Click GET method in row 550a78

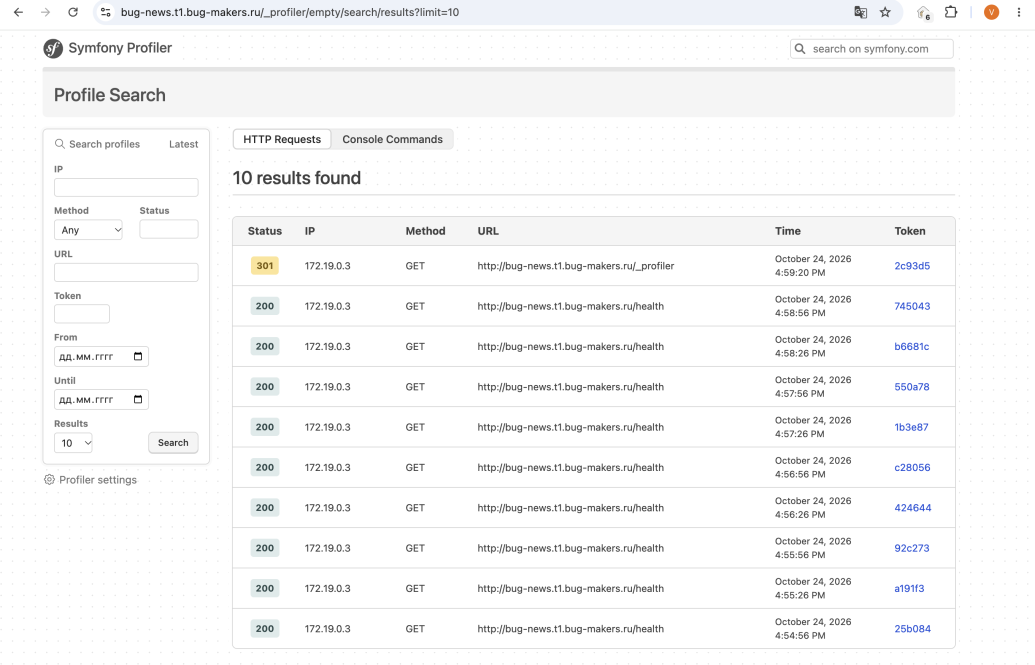415,386
